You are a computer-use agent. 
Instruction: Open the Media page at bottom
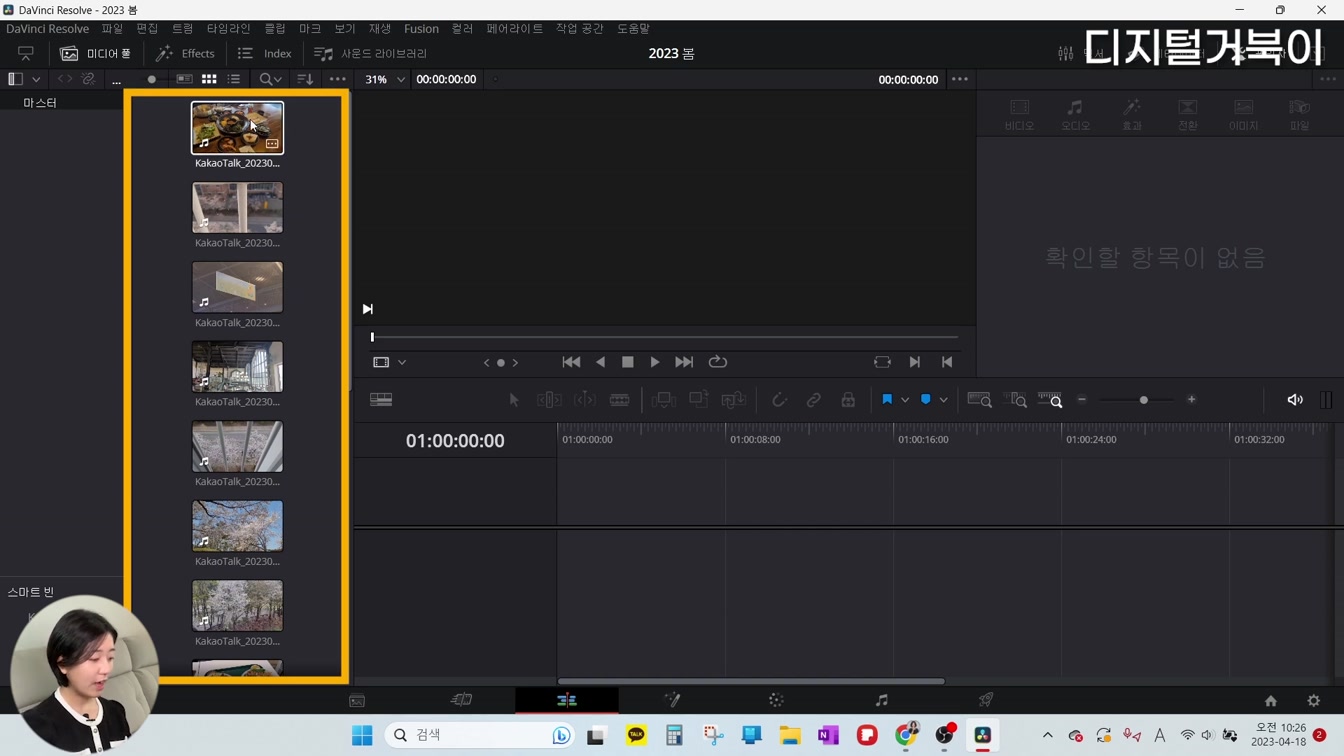(357, 701)
